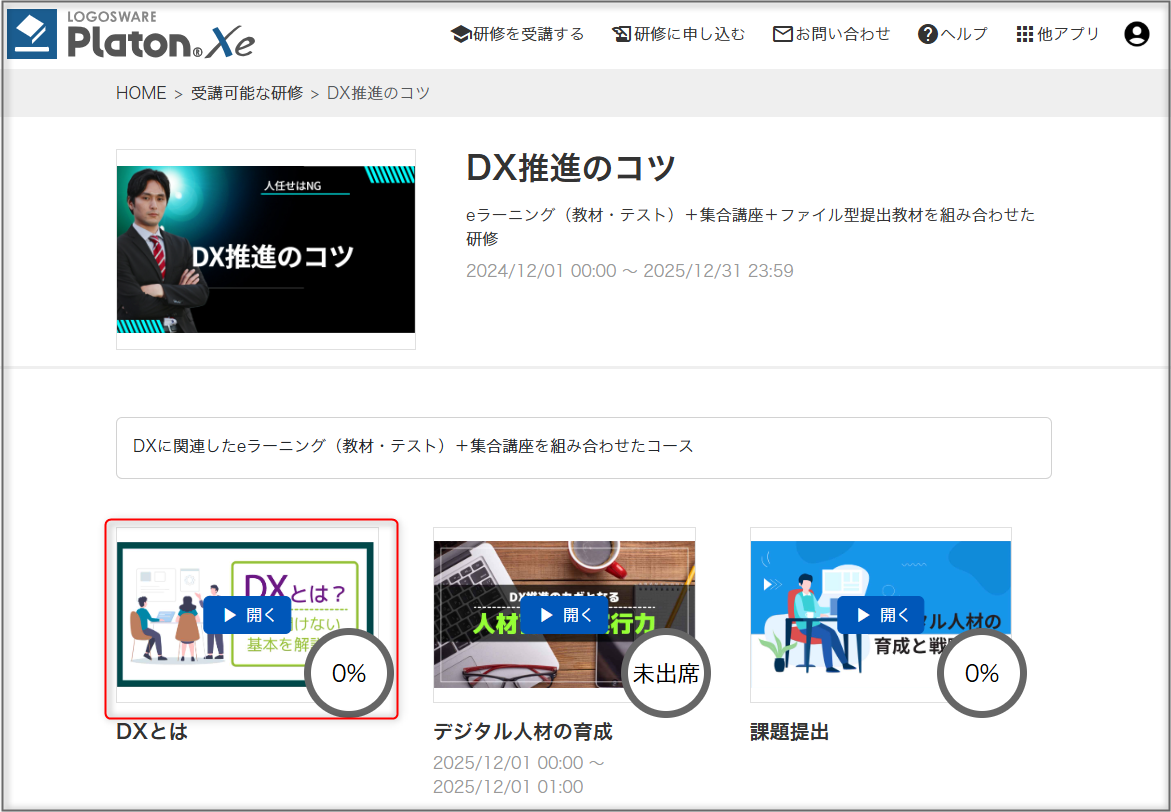Click the DX推進のコツ course banner image

pyautogui.click(x=266, y=250)
